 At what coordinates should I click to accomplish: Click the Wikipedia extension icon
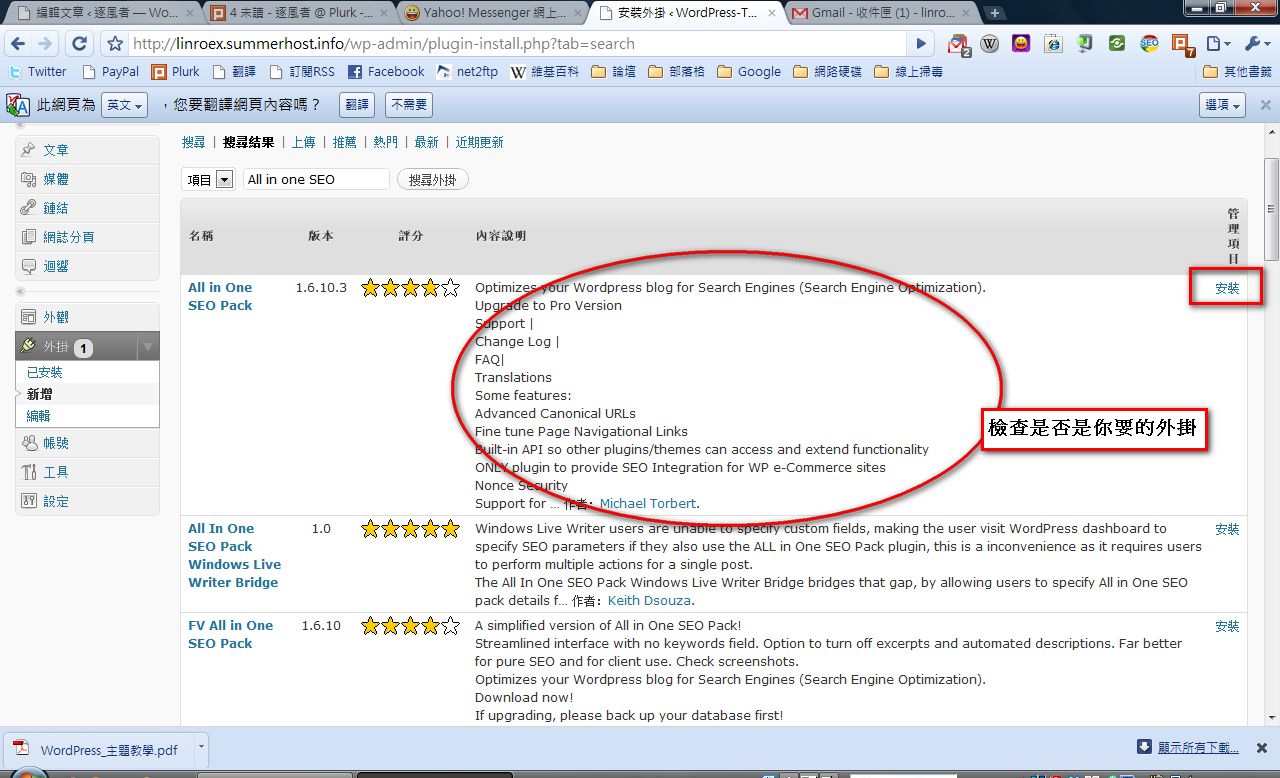(989, 44)
